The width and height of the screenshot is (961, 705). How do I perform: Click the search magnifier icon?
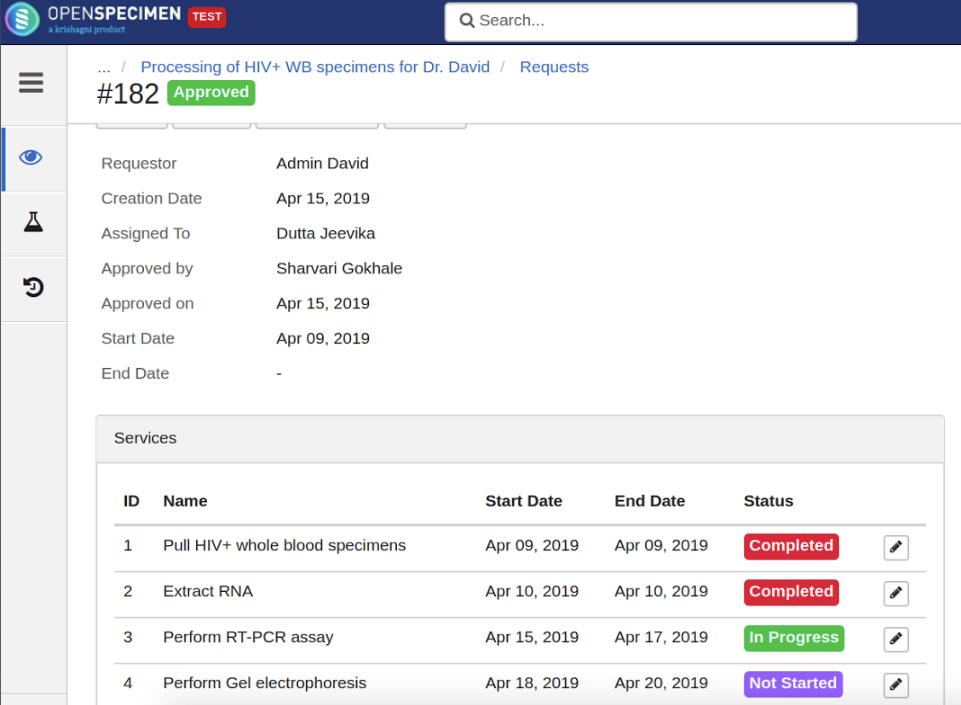pos(466,21)
